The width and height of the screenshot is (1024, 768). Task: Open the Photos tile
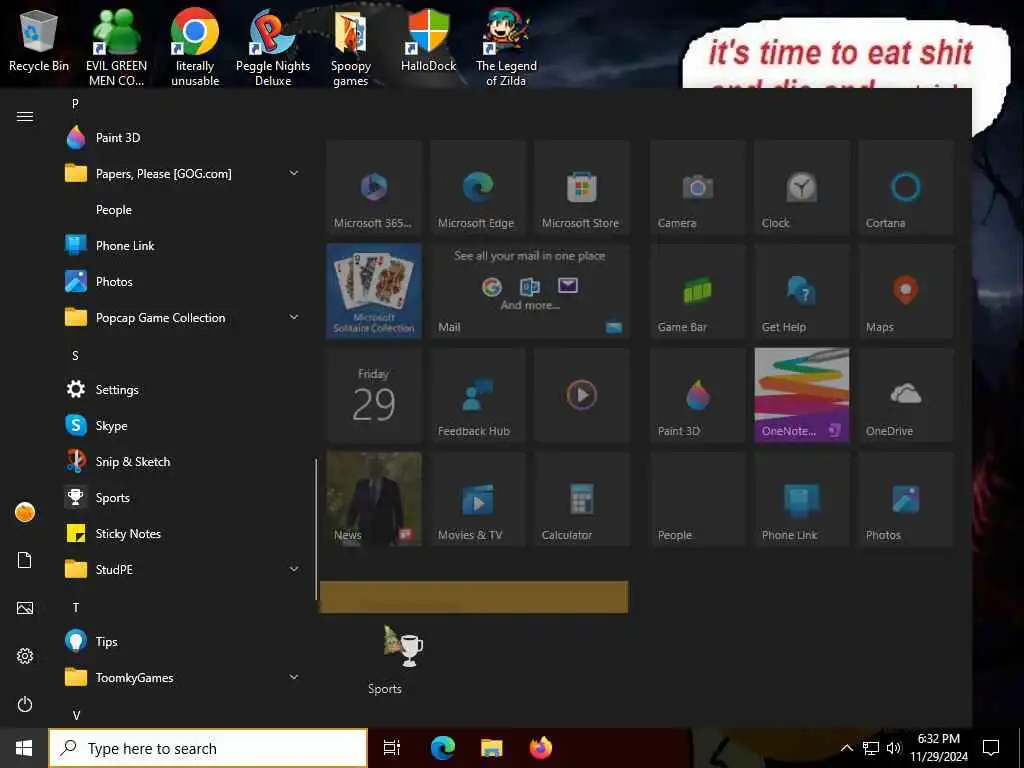point(906,499)
